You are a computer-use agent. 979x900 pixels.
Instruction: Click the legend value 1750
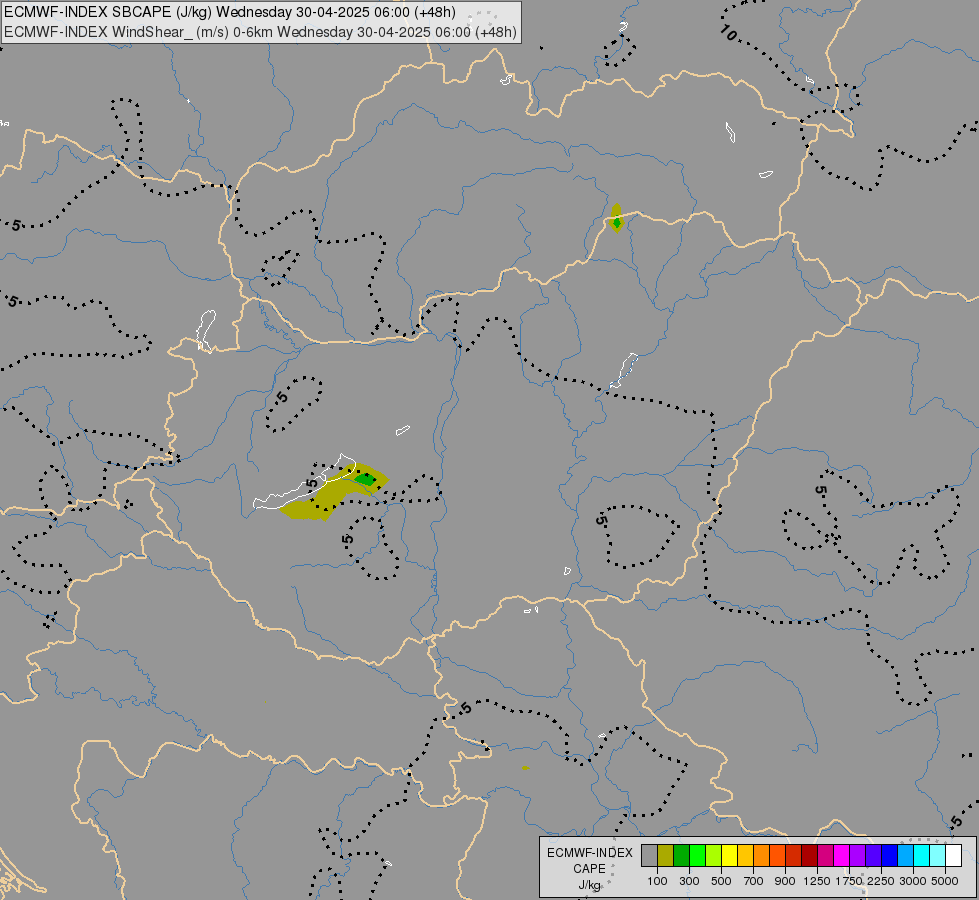tap(849, 881)
